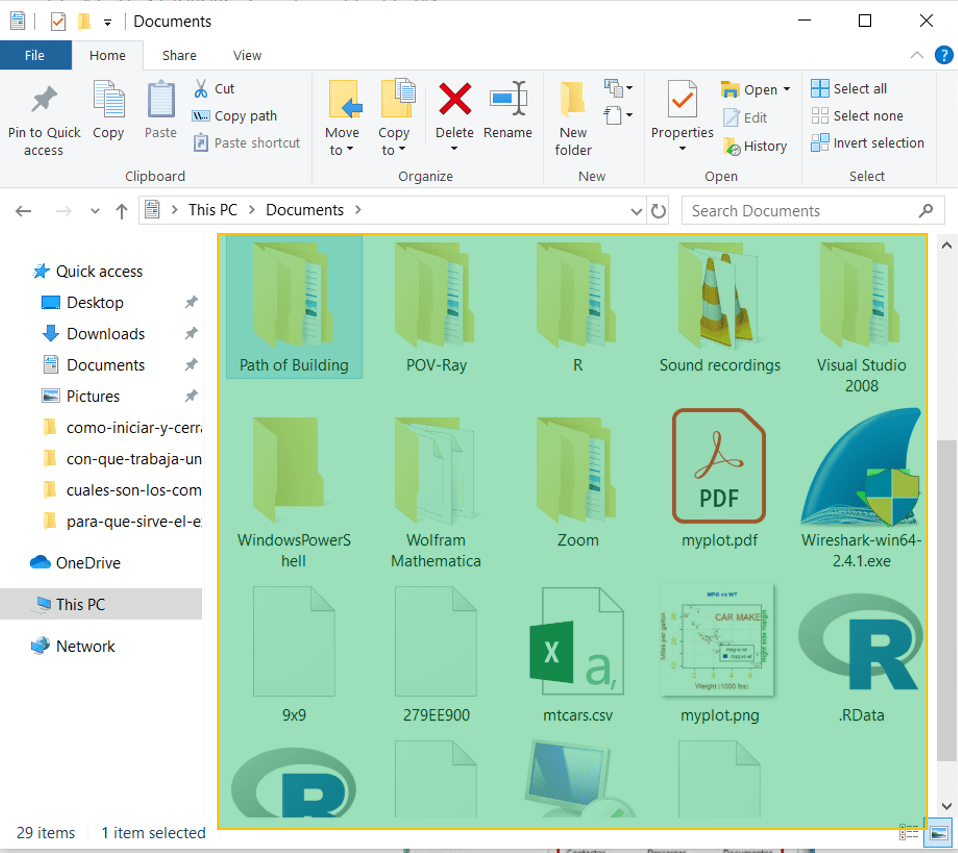Select the myplot.pdf file
Image resolution: width=958 pixels, height=853 pixels.
(x=720, y=478)
